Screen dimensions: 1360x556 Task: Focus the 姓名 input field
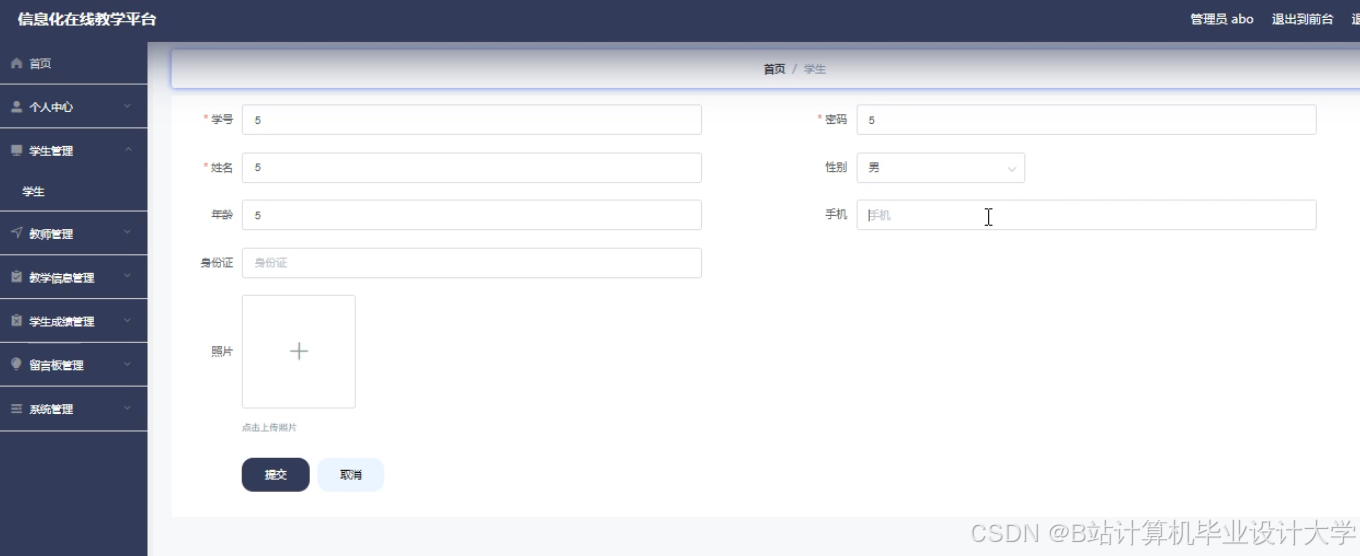(x=472, y=168)
